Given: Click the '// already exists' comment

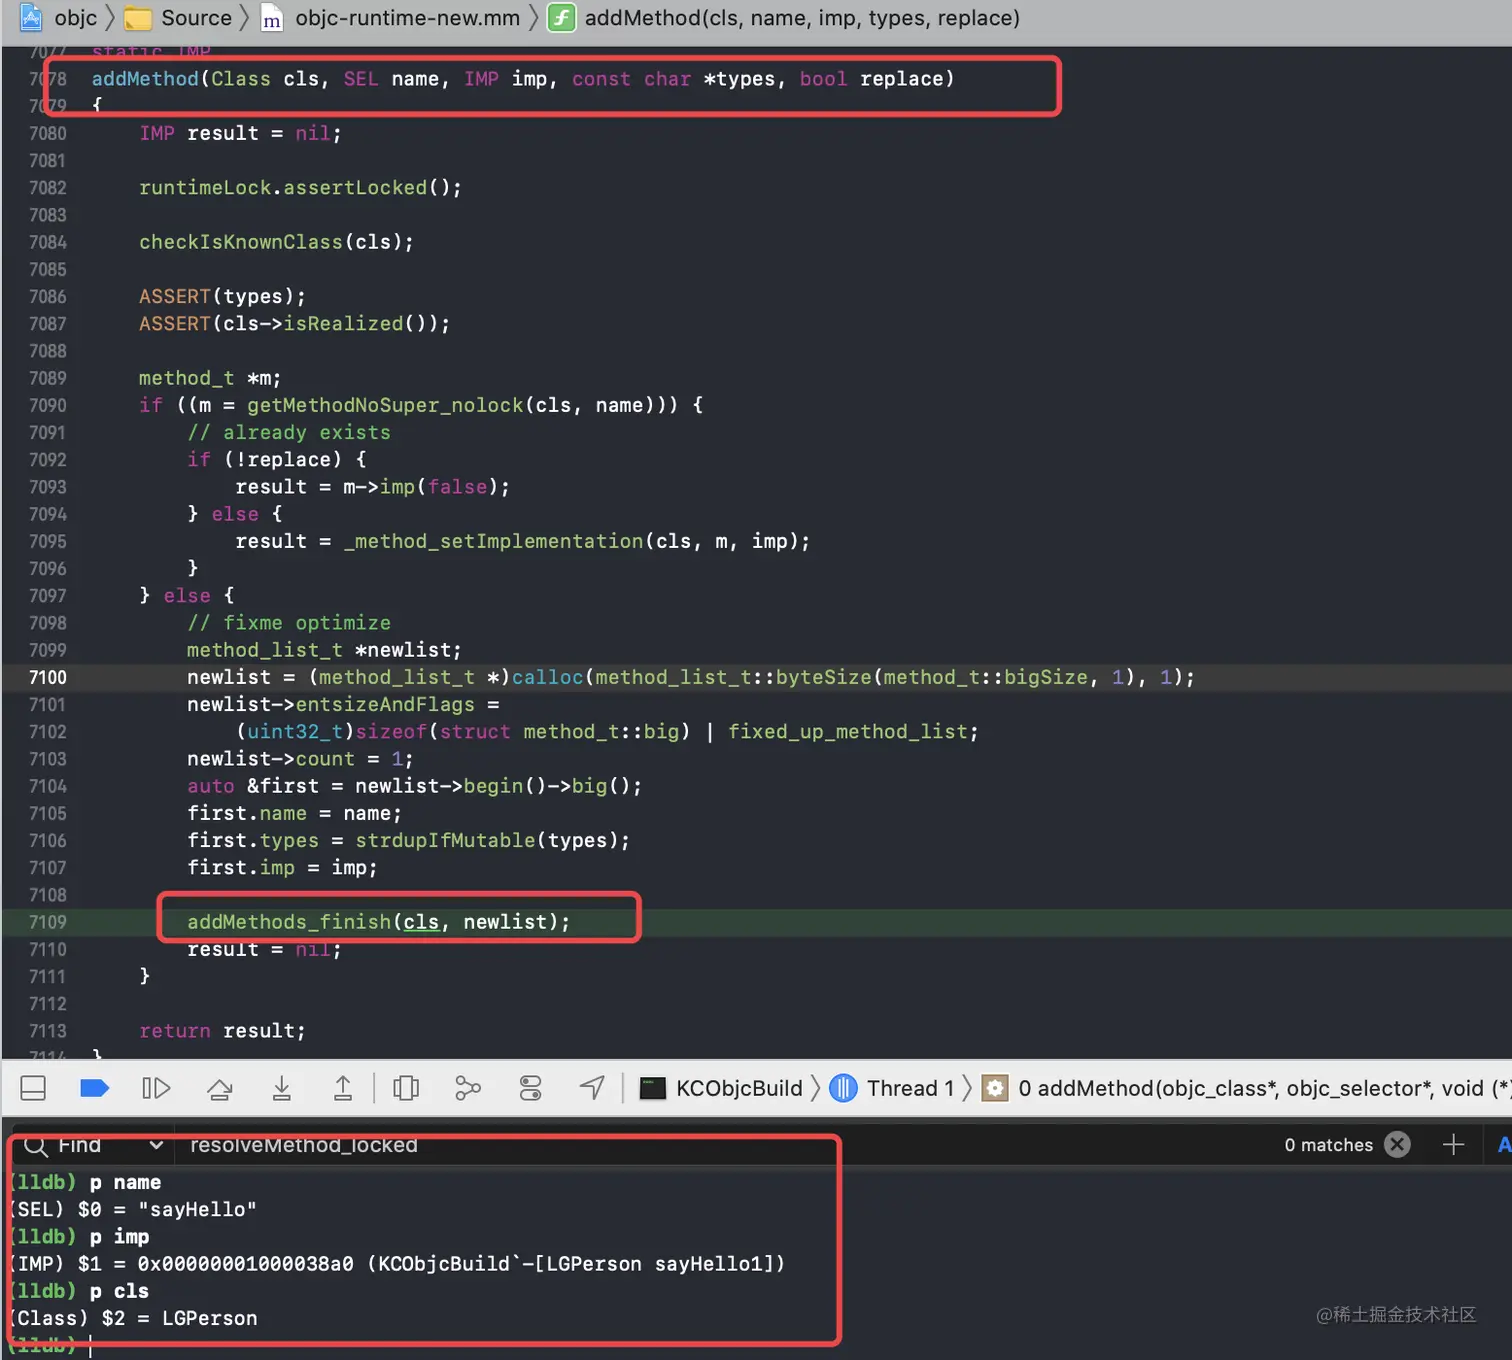Looking at the screenshot, I should click(x=289, y=432).
